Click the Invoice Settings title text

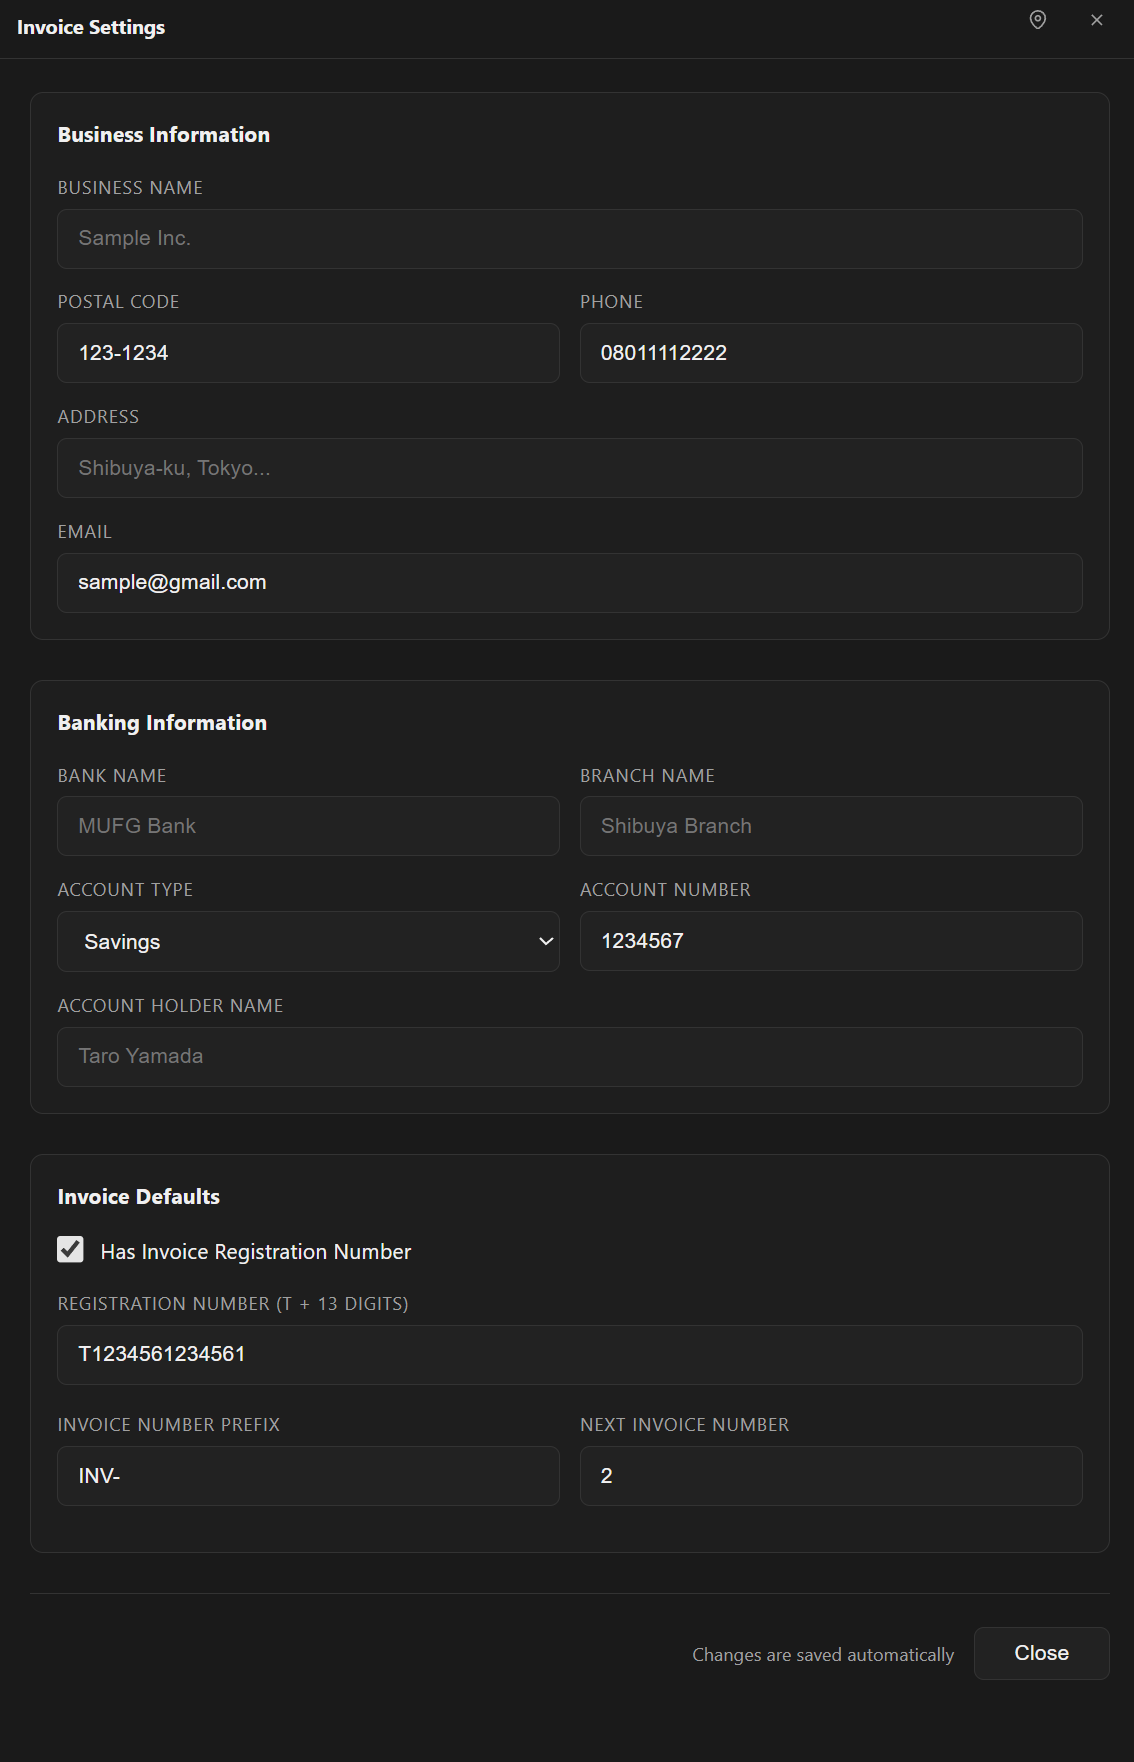coord(91,28)
